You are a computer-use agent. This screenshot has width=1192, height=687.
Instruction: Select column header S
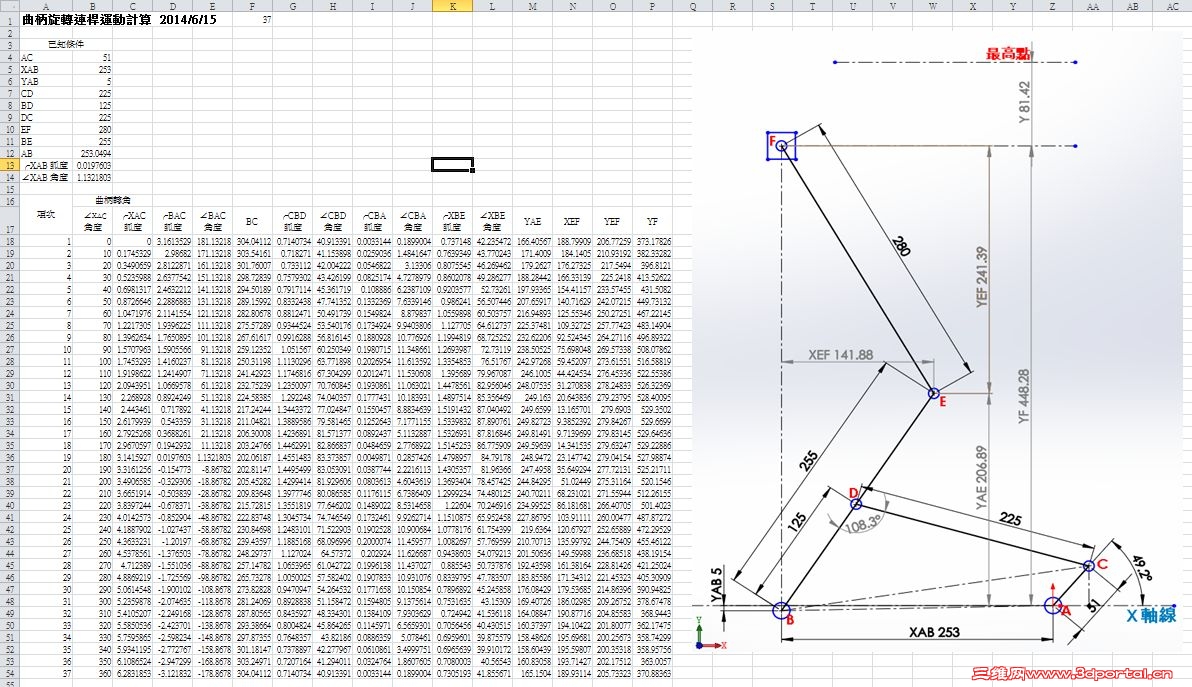click(x=772, y=6)
